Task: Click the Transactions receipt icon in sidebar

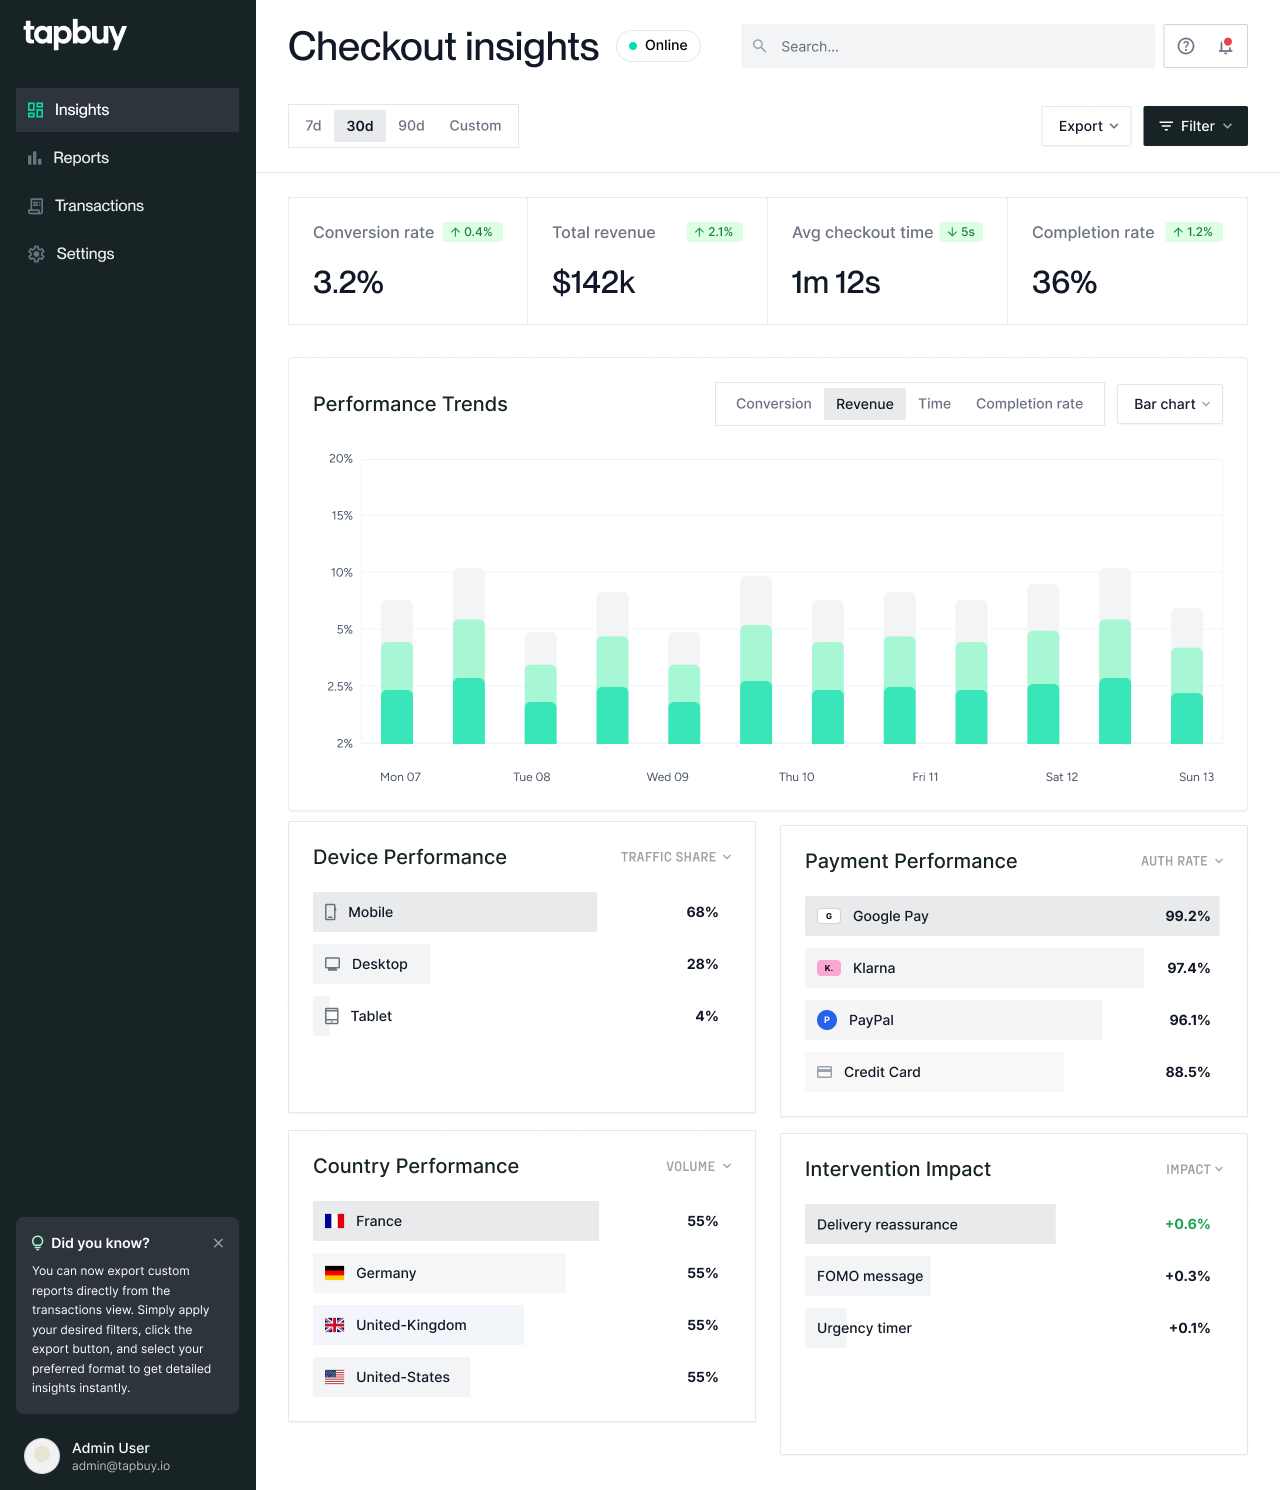Action: 36,206
